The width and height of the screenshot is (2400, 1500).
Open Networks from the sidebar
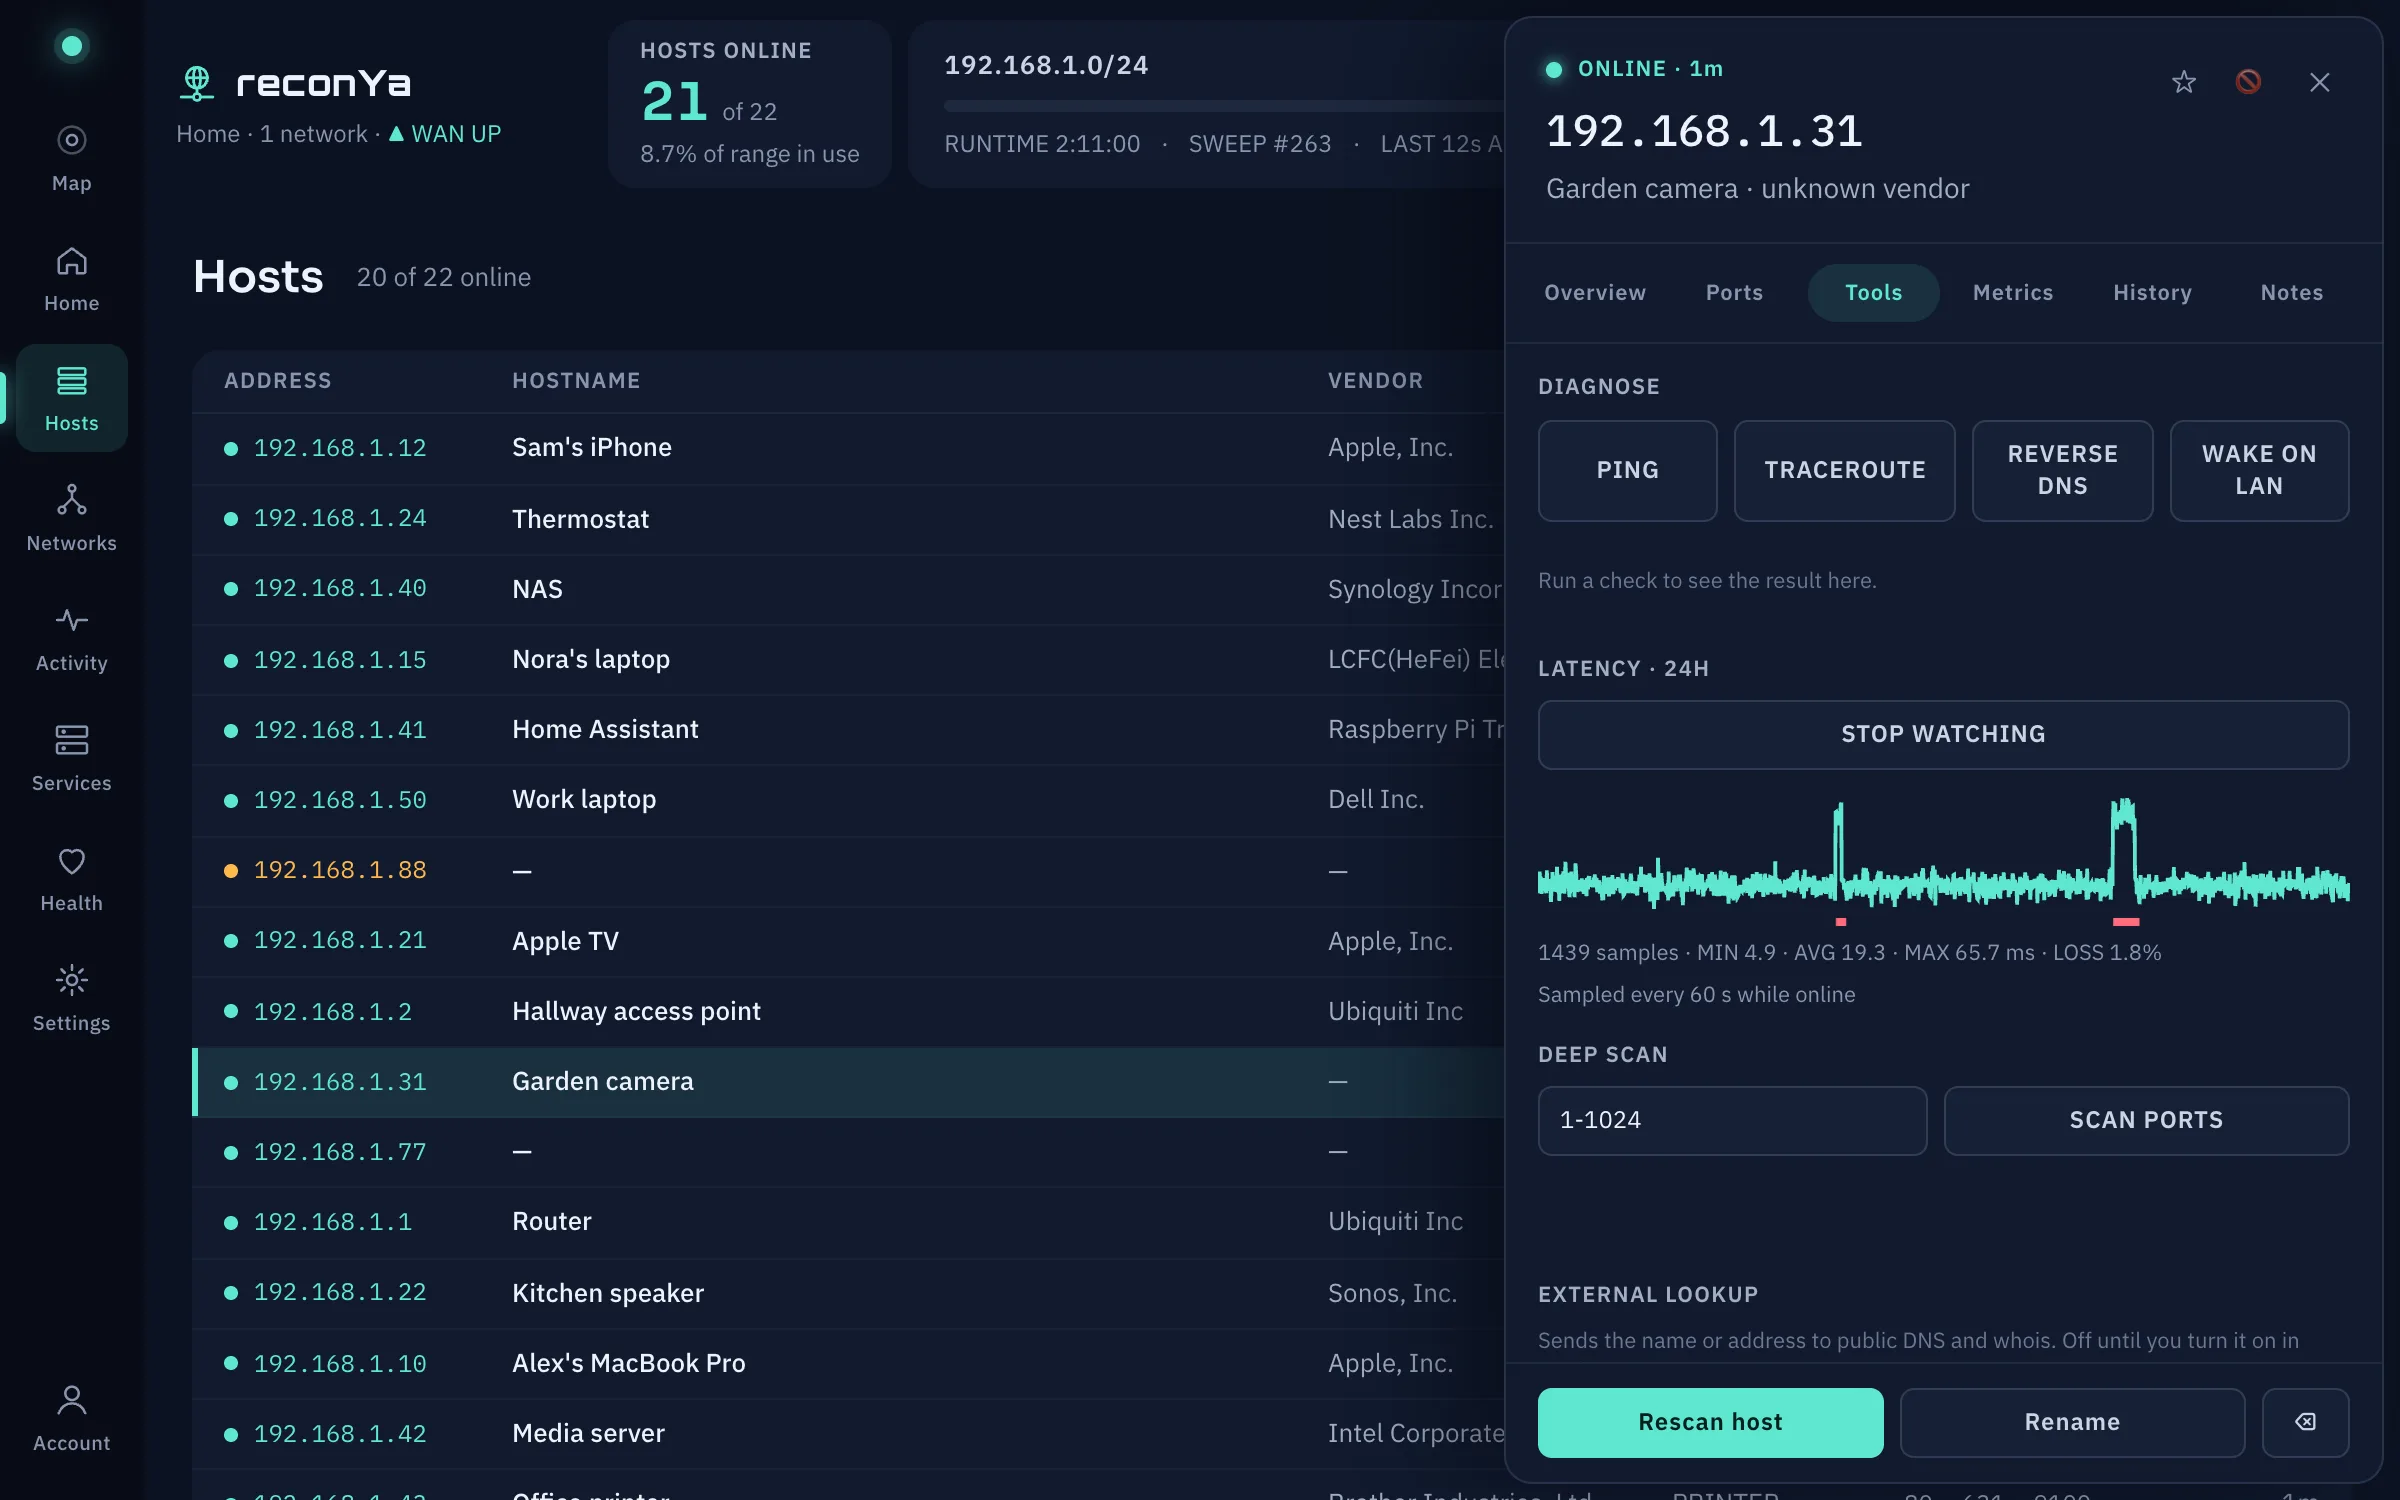pos(71,518)
